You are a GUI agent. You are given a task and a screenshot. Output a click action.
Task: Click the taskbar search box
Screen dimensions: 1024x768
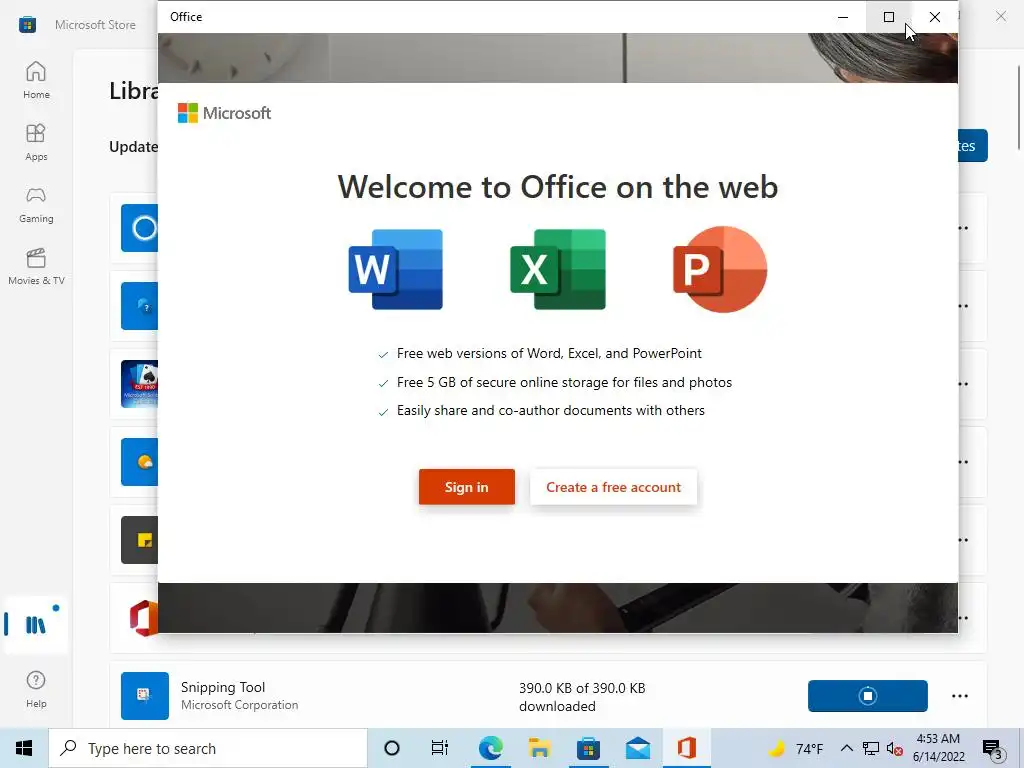pos(208,748)
